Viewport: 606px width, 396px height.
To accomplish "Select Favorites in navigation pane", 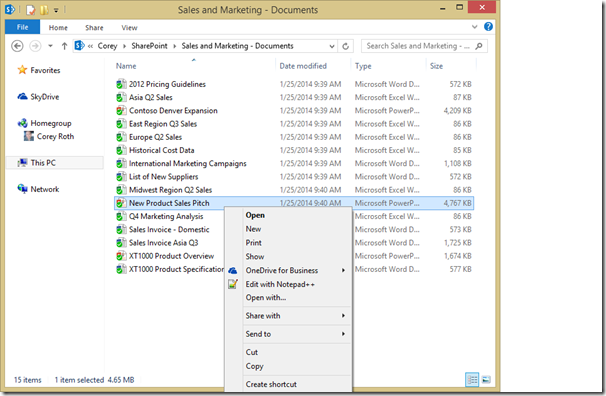I will click(45, 70).
